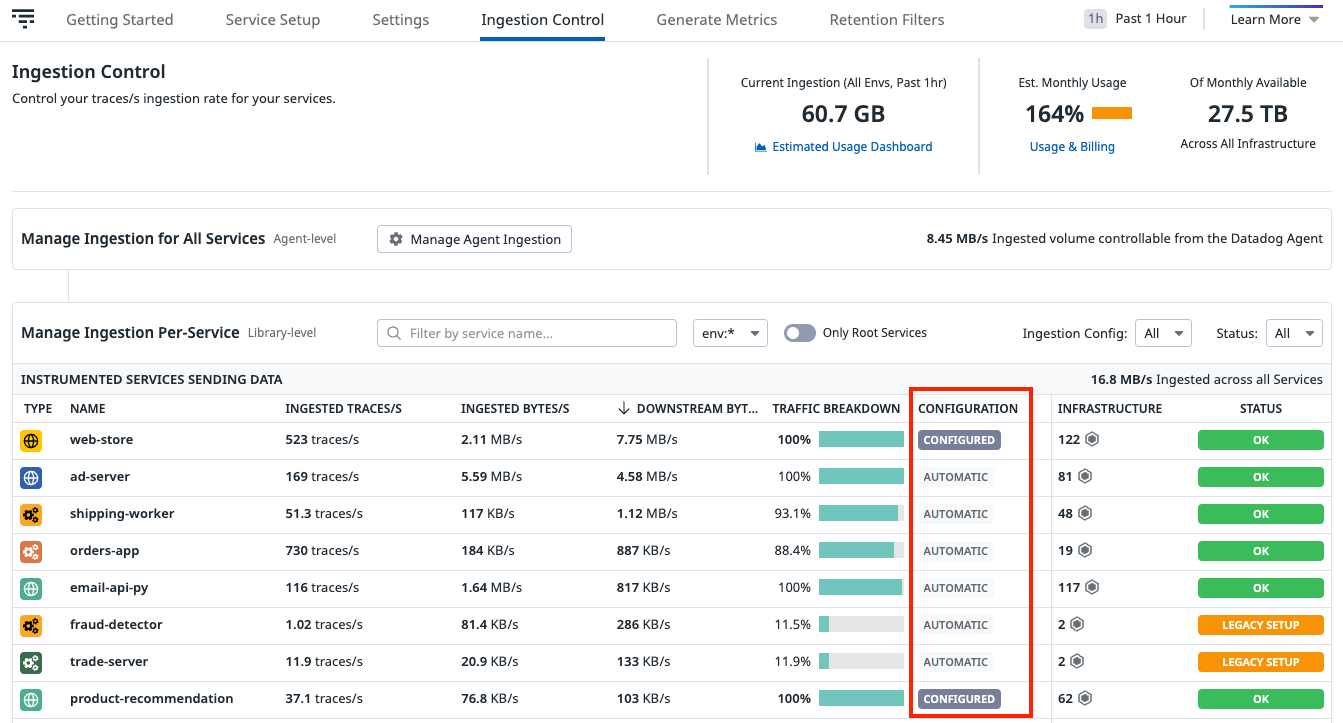This screenshot has width=1343, height=723.
Task: Click the orders-app service type icon
Action: tap(31, 551)
